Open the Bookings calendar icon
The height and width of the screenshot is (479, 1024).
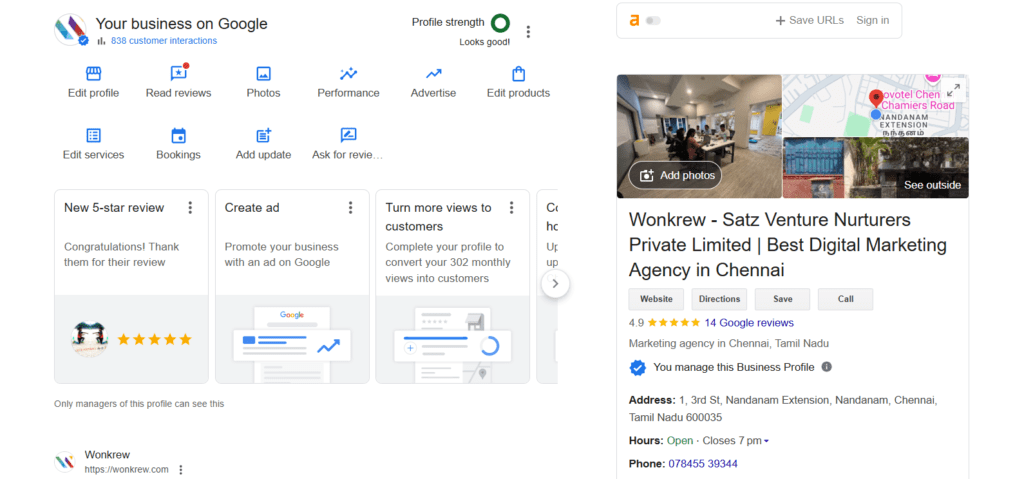178,135
